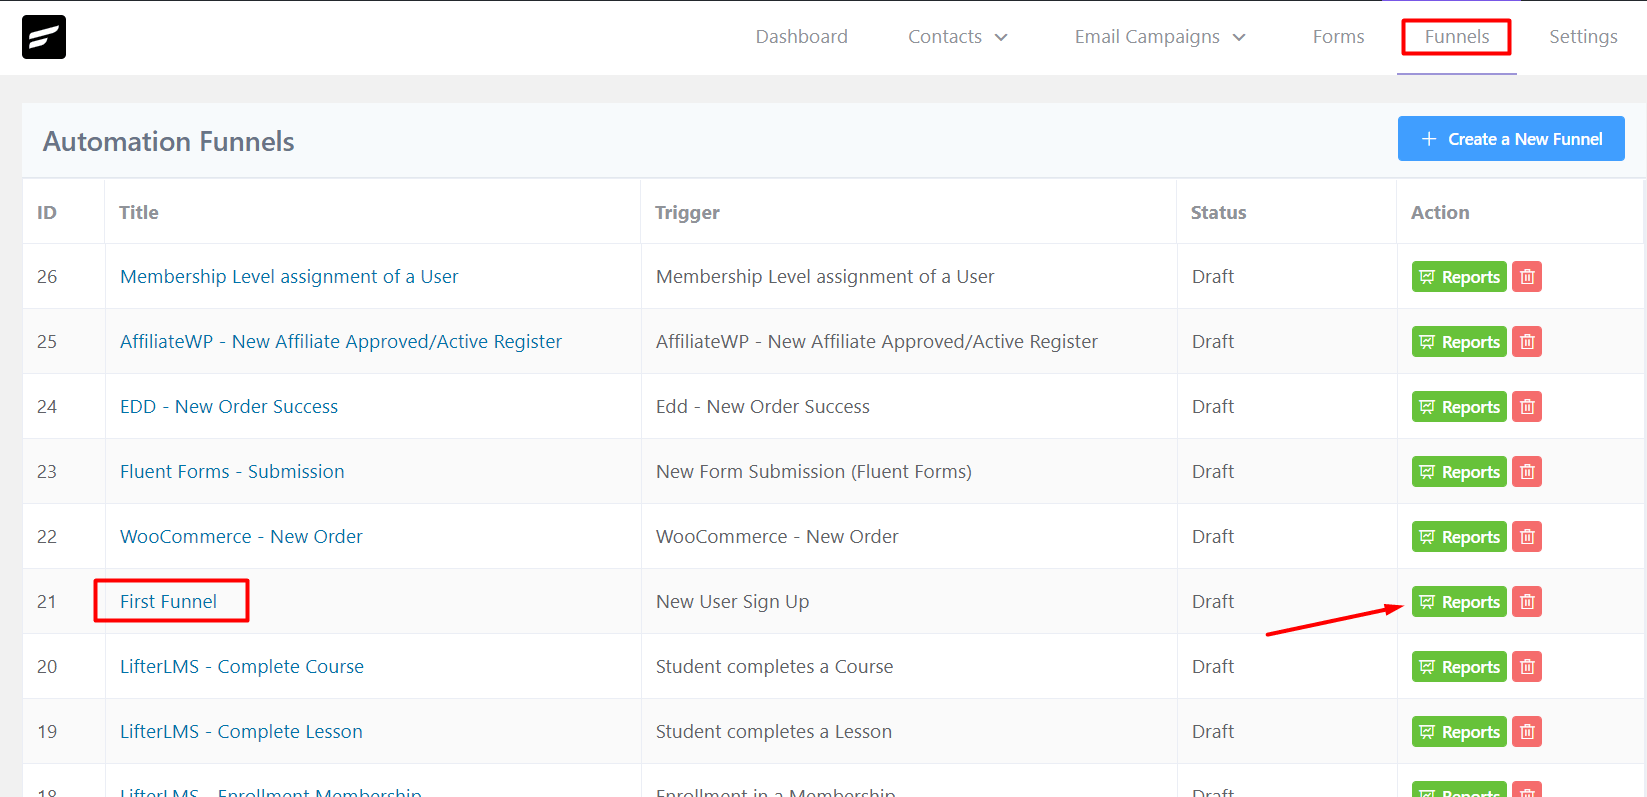Open Reports for WooCommerce New Order
The height and width of the screenshot is (797, 1647).
pos(1459,537)
